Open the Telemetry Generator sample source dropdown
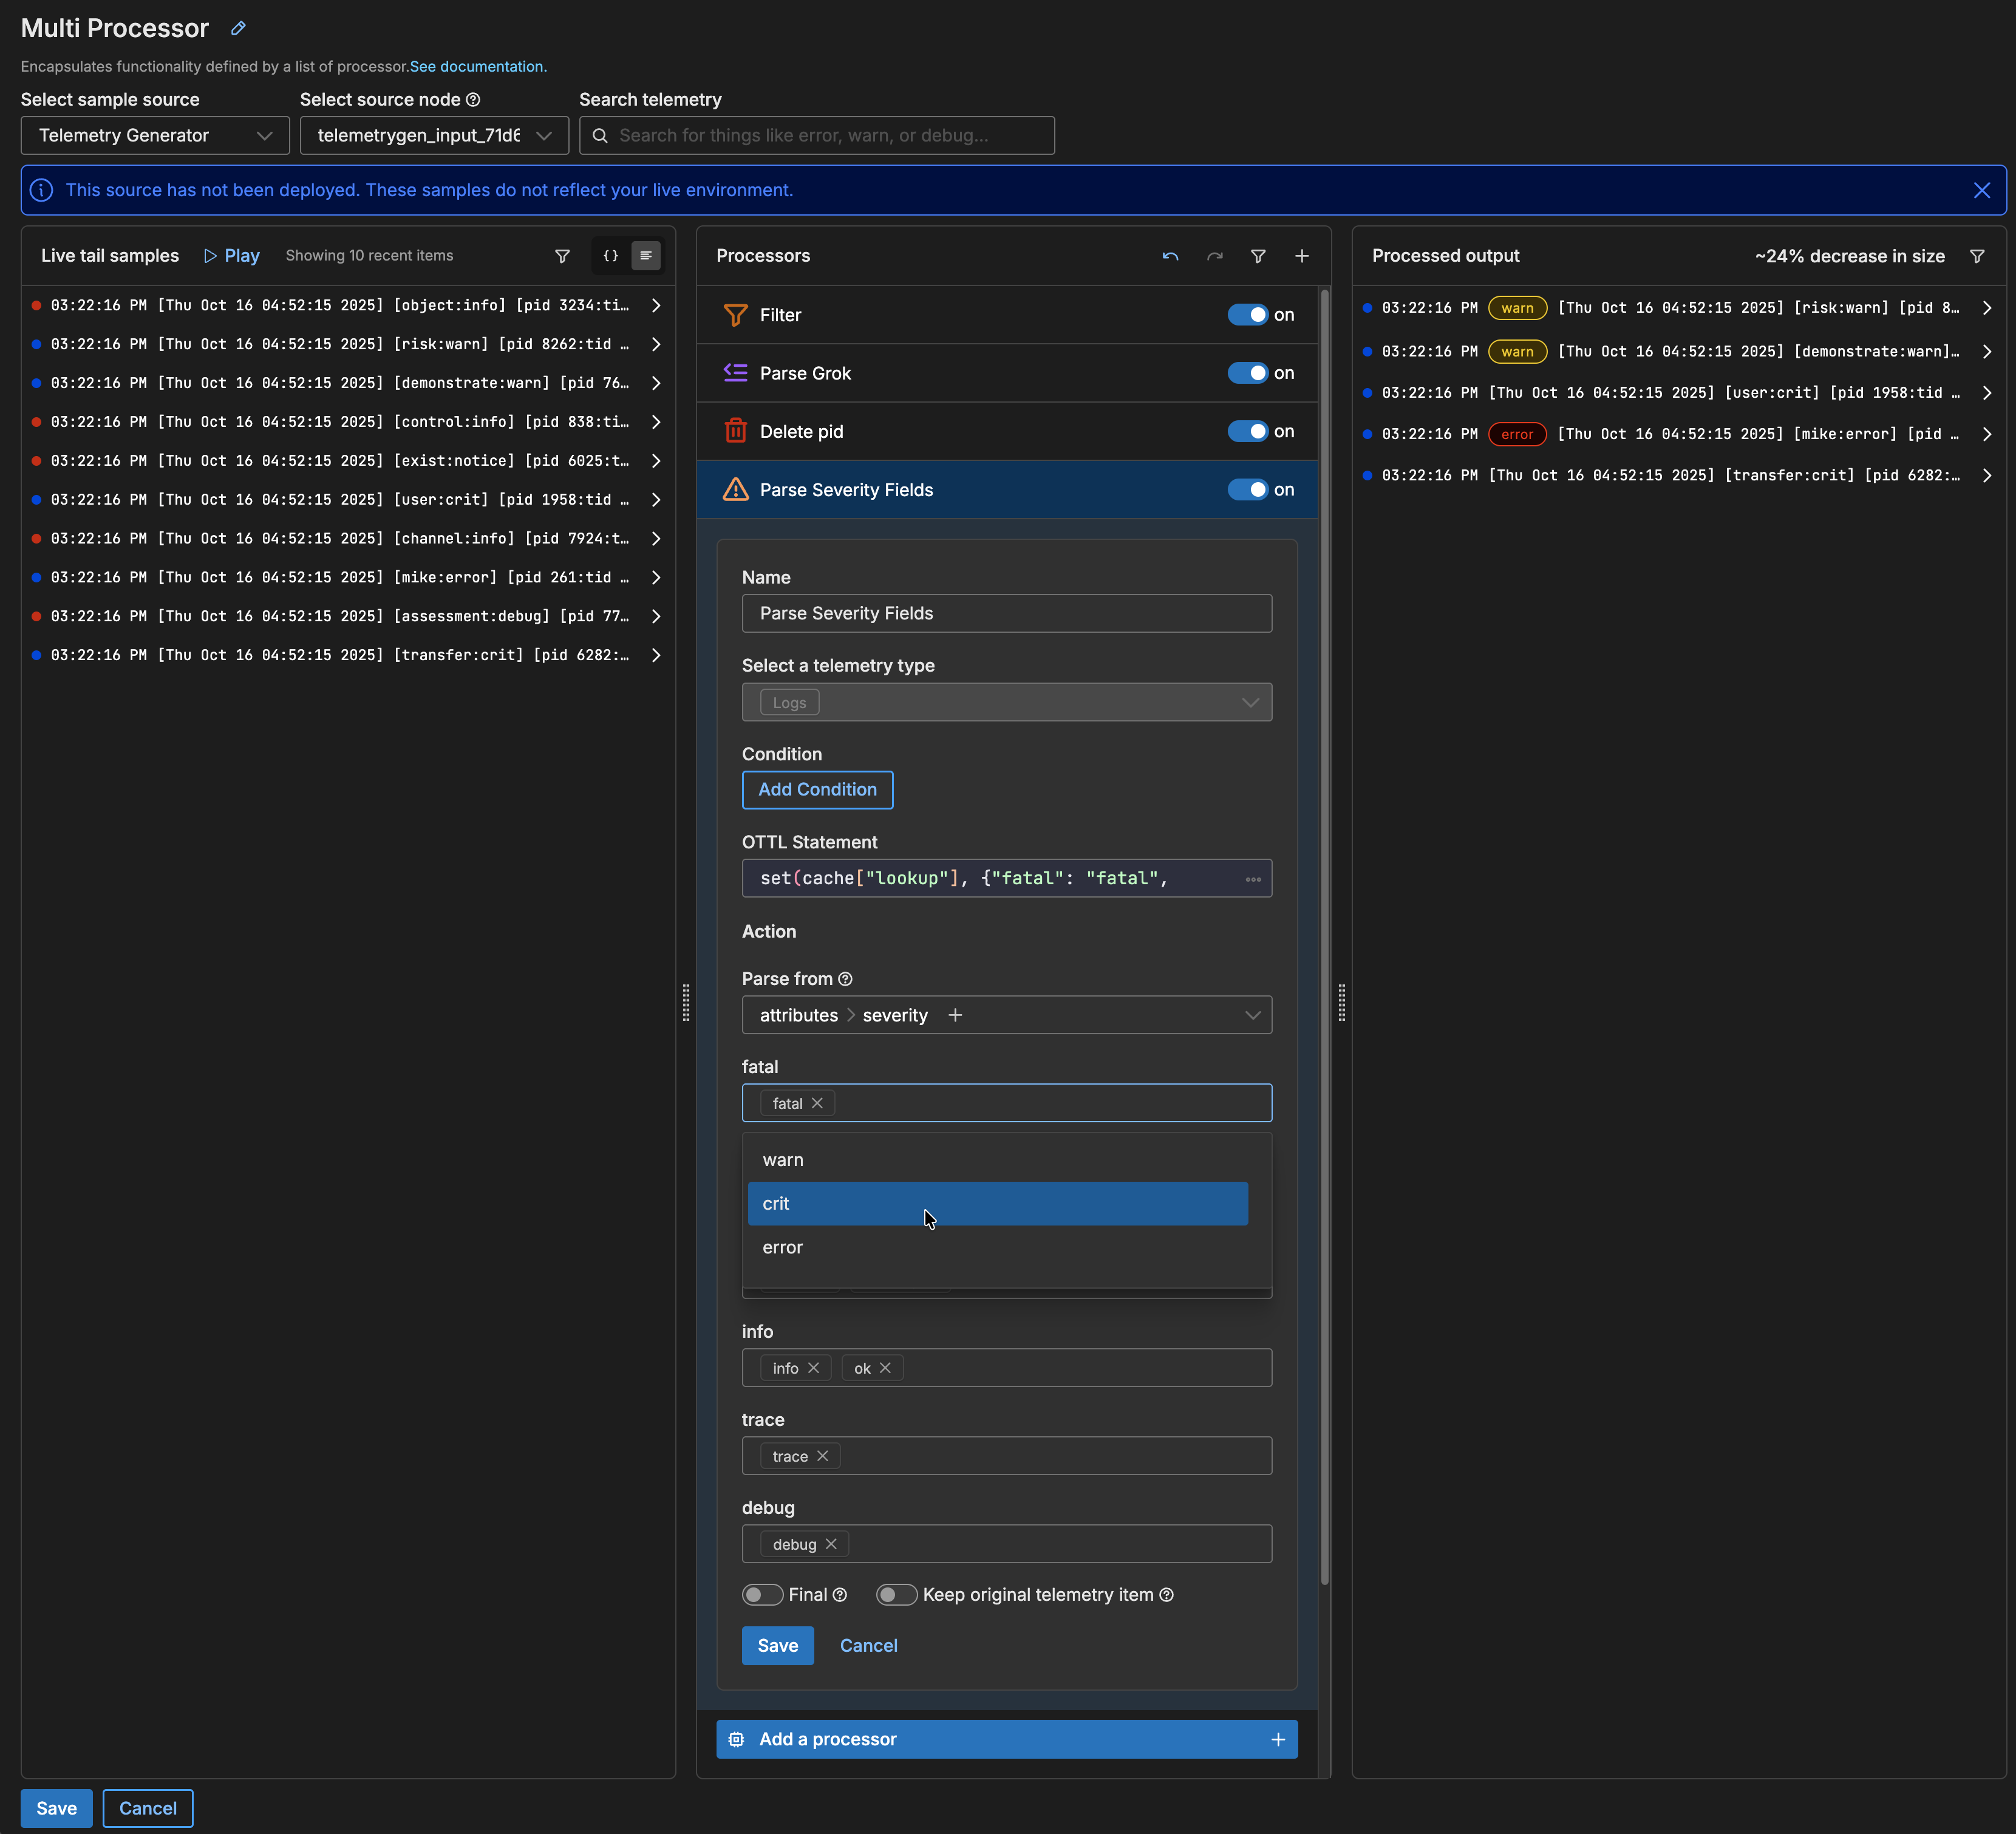This screenshot has height=1834, width=2016. (155, 135)
